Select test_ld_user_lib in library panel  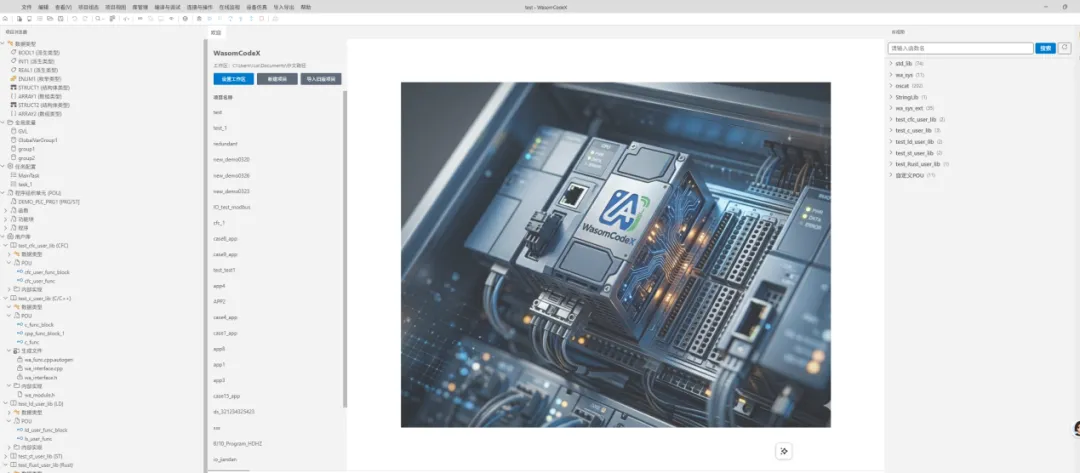click(914, 141)
